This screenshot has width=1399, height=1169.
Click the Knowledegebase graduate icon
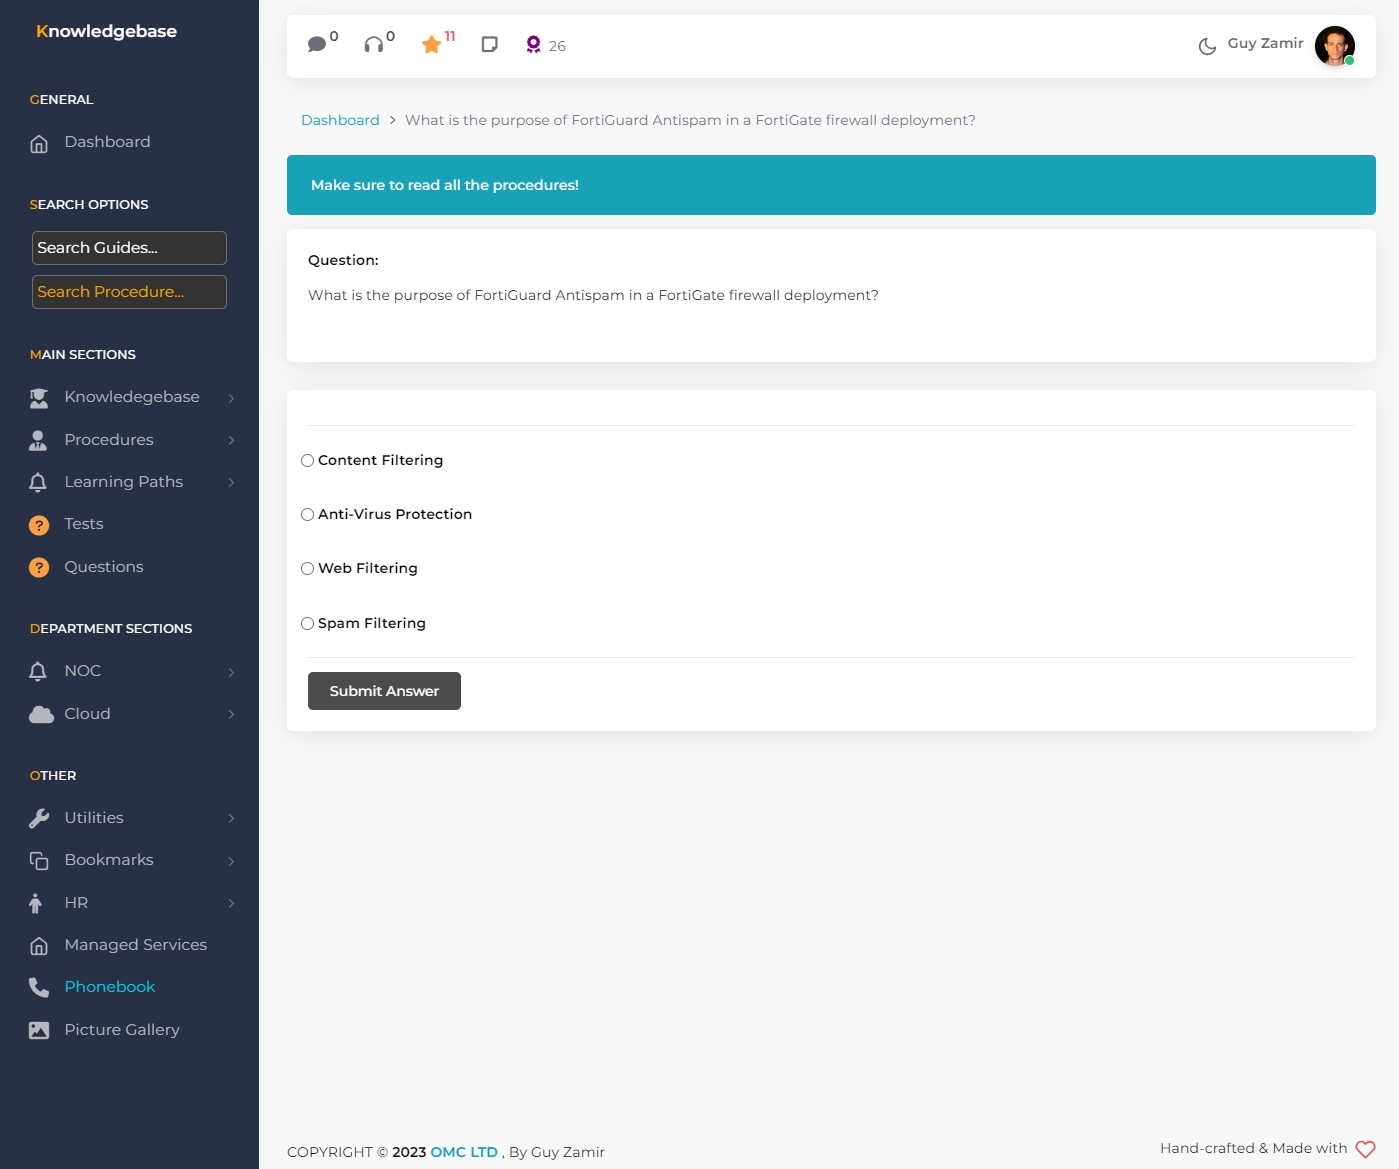(x=39, y=398)
